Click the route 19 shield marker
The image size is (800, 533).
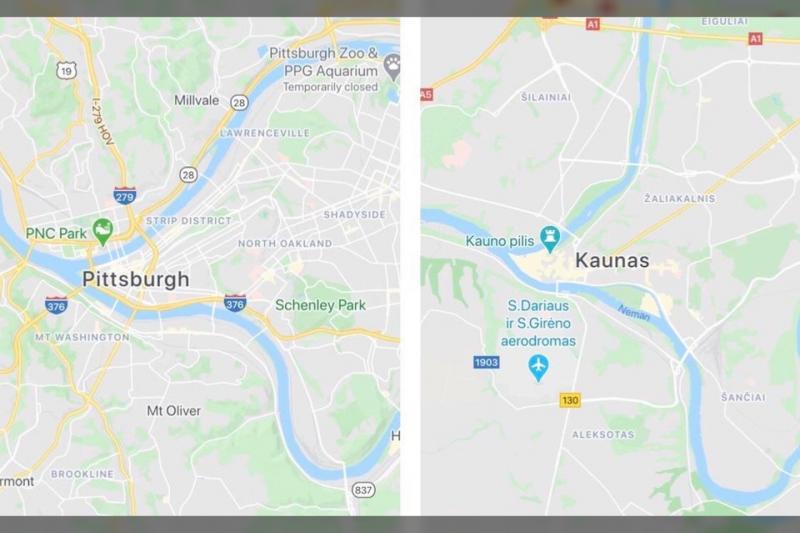[x=66, y=71]
